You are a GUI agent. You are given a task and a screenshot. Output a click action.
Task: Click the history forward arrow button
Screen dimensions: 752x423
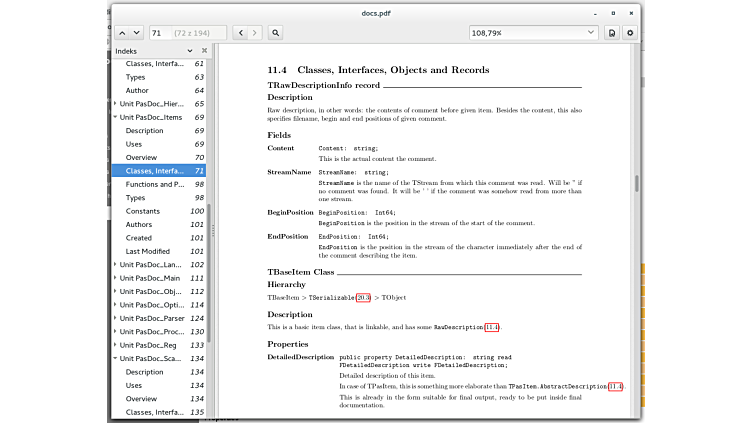coord(255,33)
